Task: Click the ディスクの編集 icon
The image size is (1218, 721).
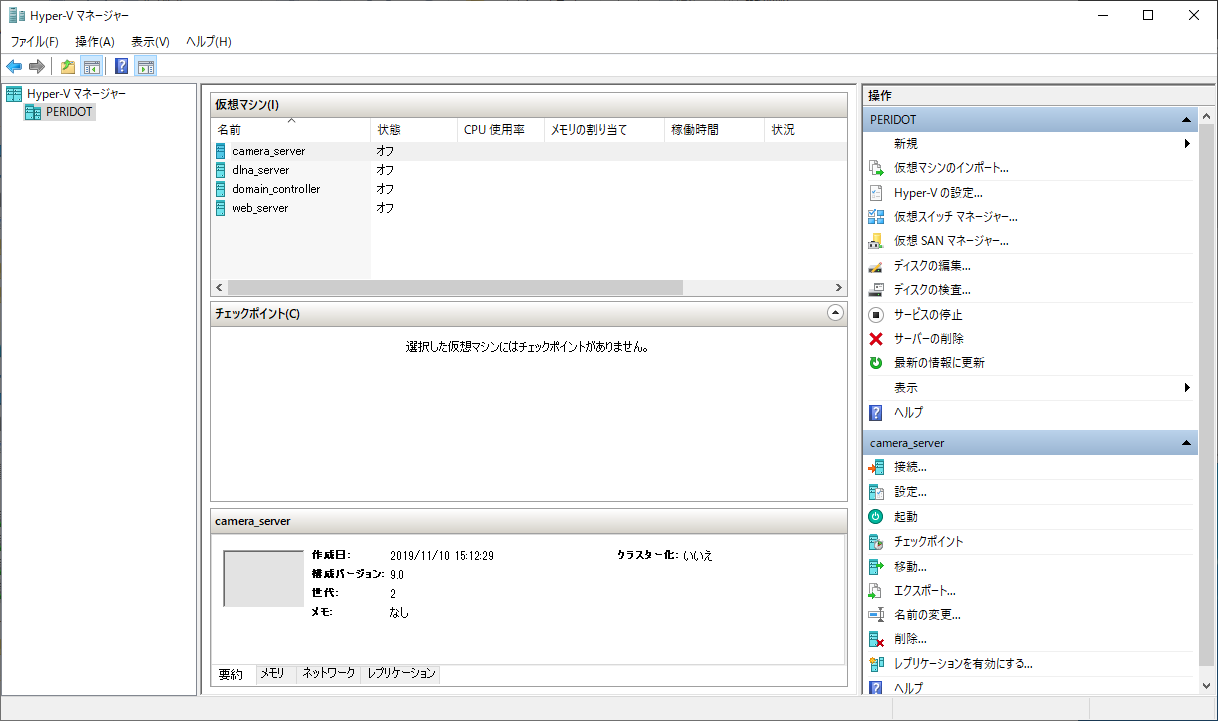Action: (x=876, y=266)
